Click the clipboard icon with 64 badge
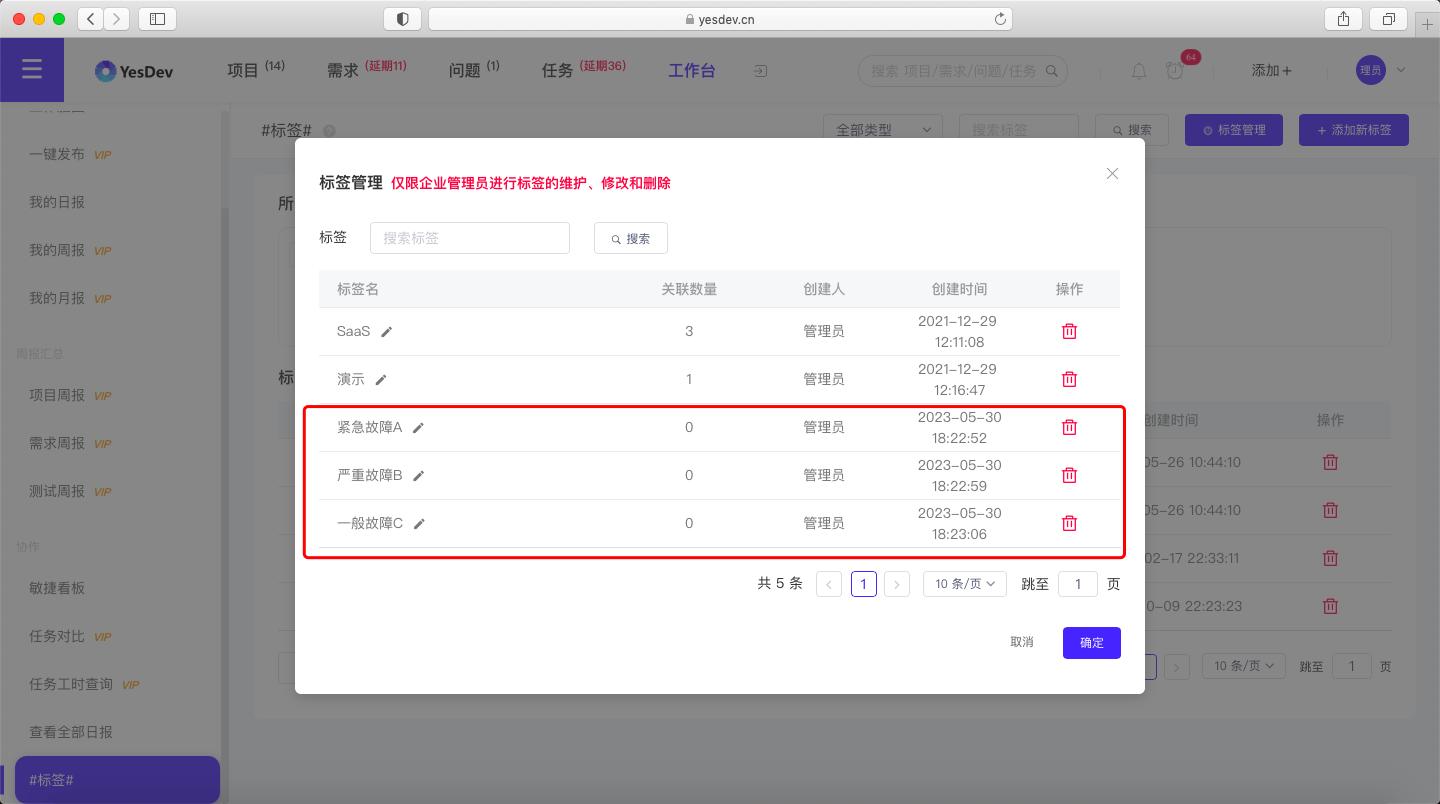The width and height of the screenshot is (1440, 804). tap(1175, 71)
